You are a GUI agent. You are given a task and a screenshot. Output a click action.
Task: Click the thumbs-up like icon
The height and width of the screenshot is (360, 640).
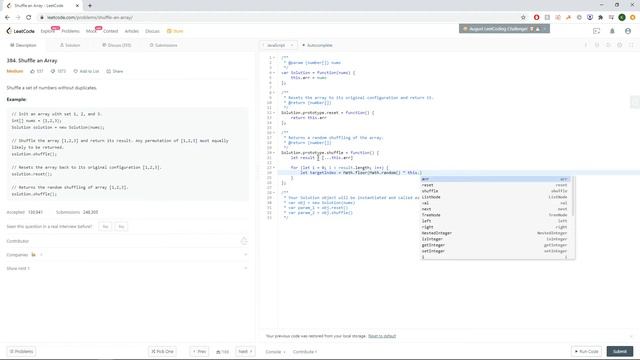[33, 71]
